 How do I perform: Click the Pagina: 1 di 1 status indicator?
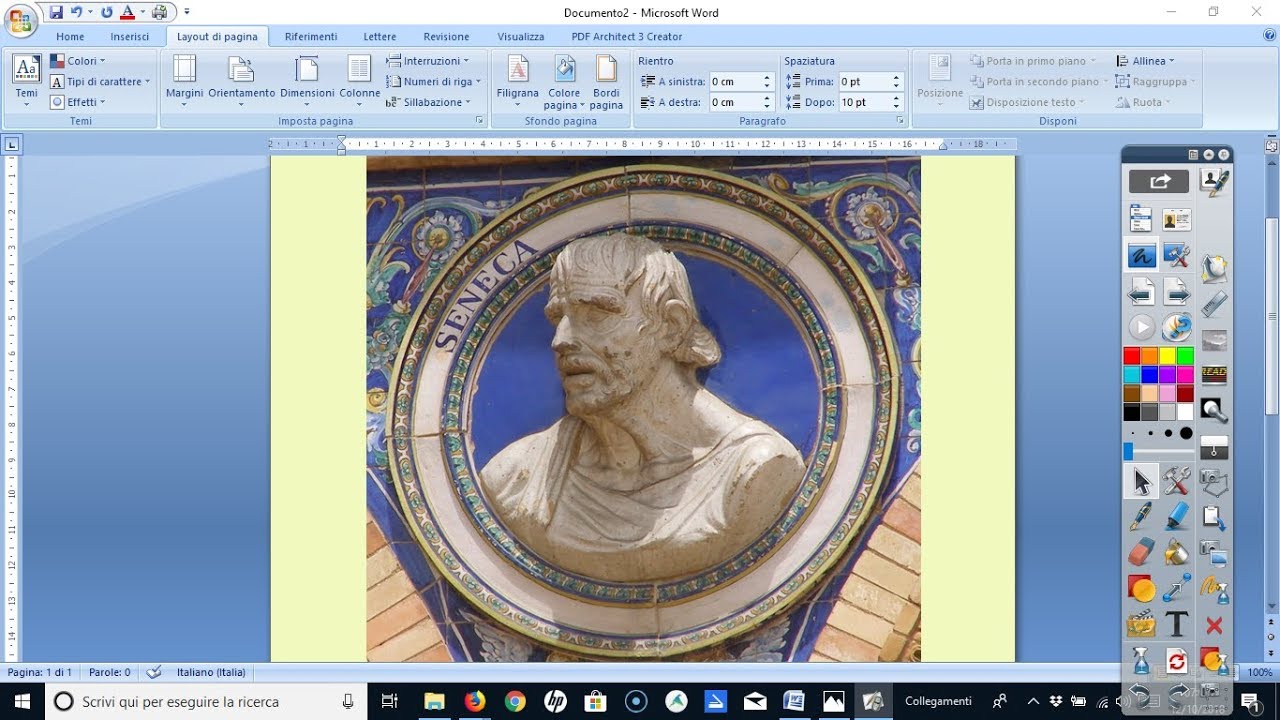point(40,672)
